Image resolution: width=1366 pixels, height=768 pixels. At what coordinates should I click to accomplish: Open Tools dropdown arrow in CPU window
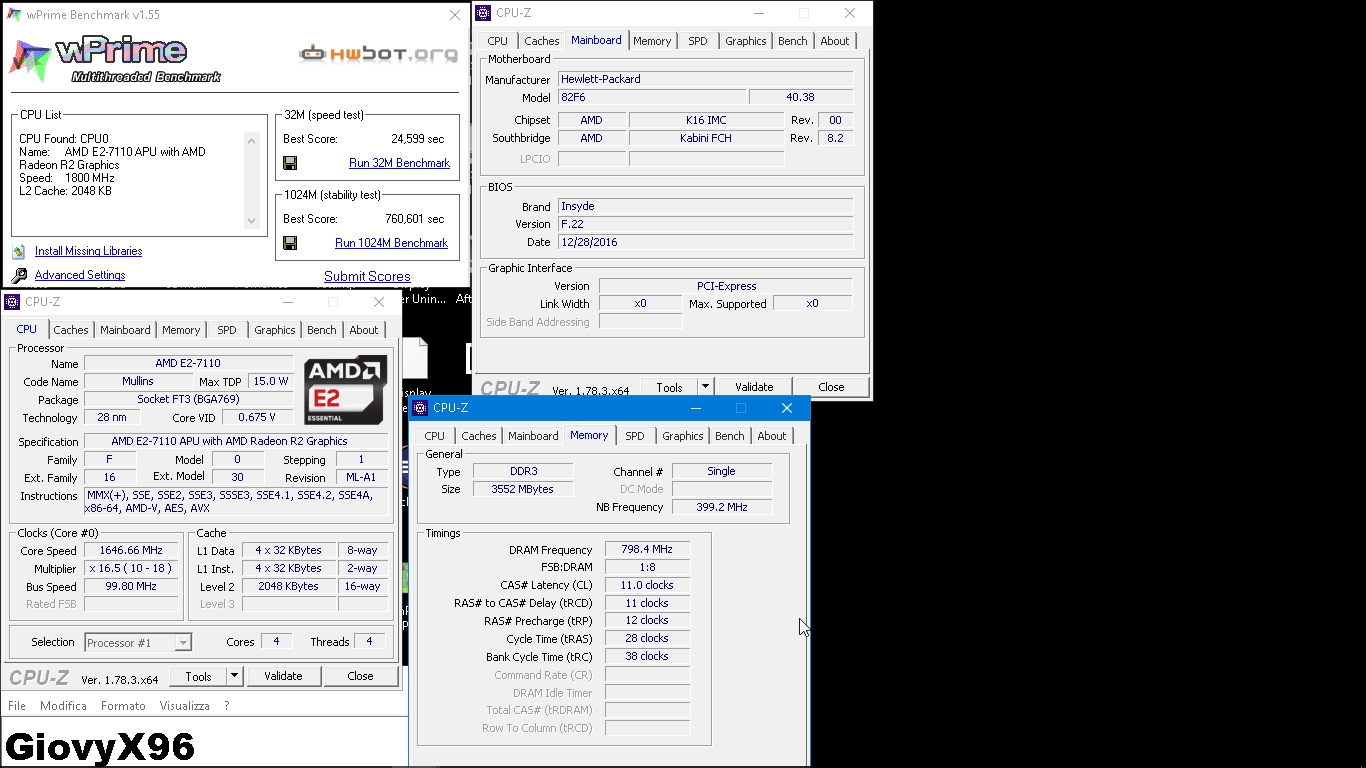click(x=234, y=676)
